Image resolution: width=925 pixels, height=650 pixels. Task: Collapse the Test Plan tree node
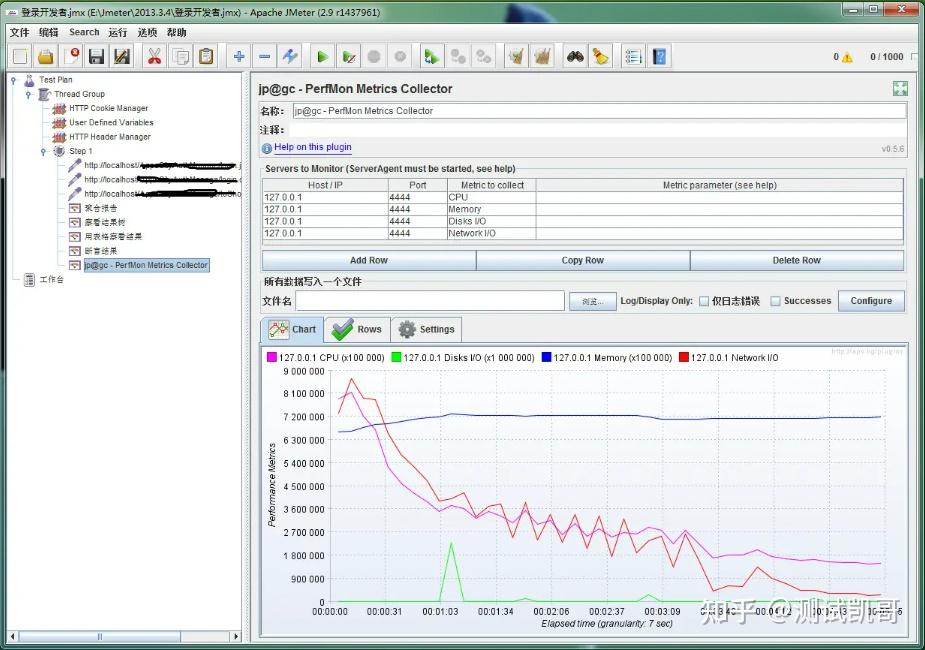(x=13, y=80)
